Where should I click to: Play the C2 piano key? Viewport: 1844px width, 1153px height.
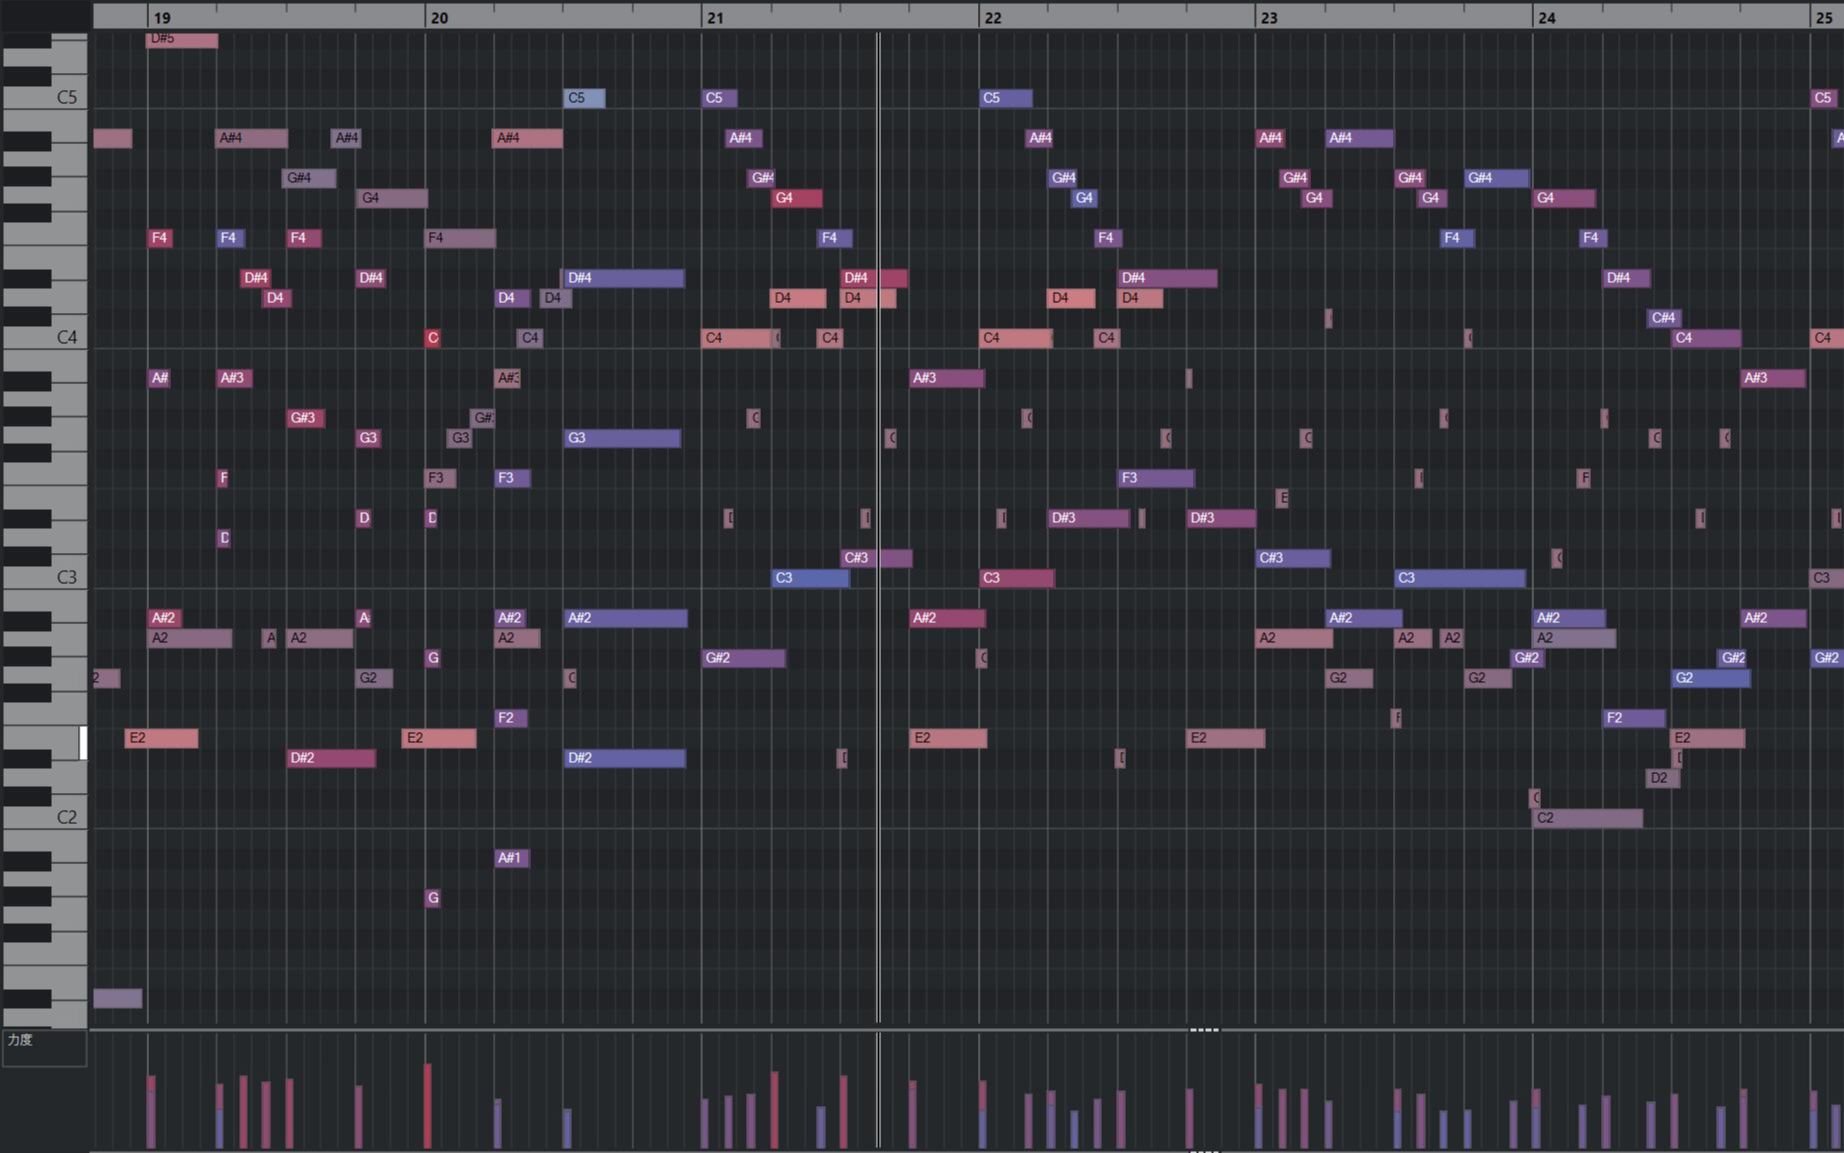(x=44, y=817)
